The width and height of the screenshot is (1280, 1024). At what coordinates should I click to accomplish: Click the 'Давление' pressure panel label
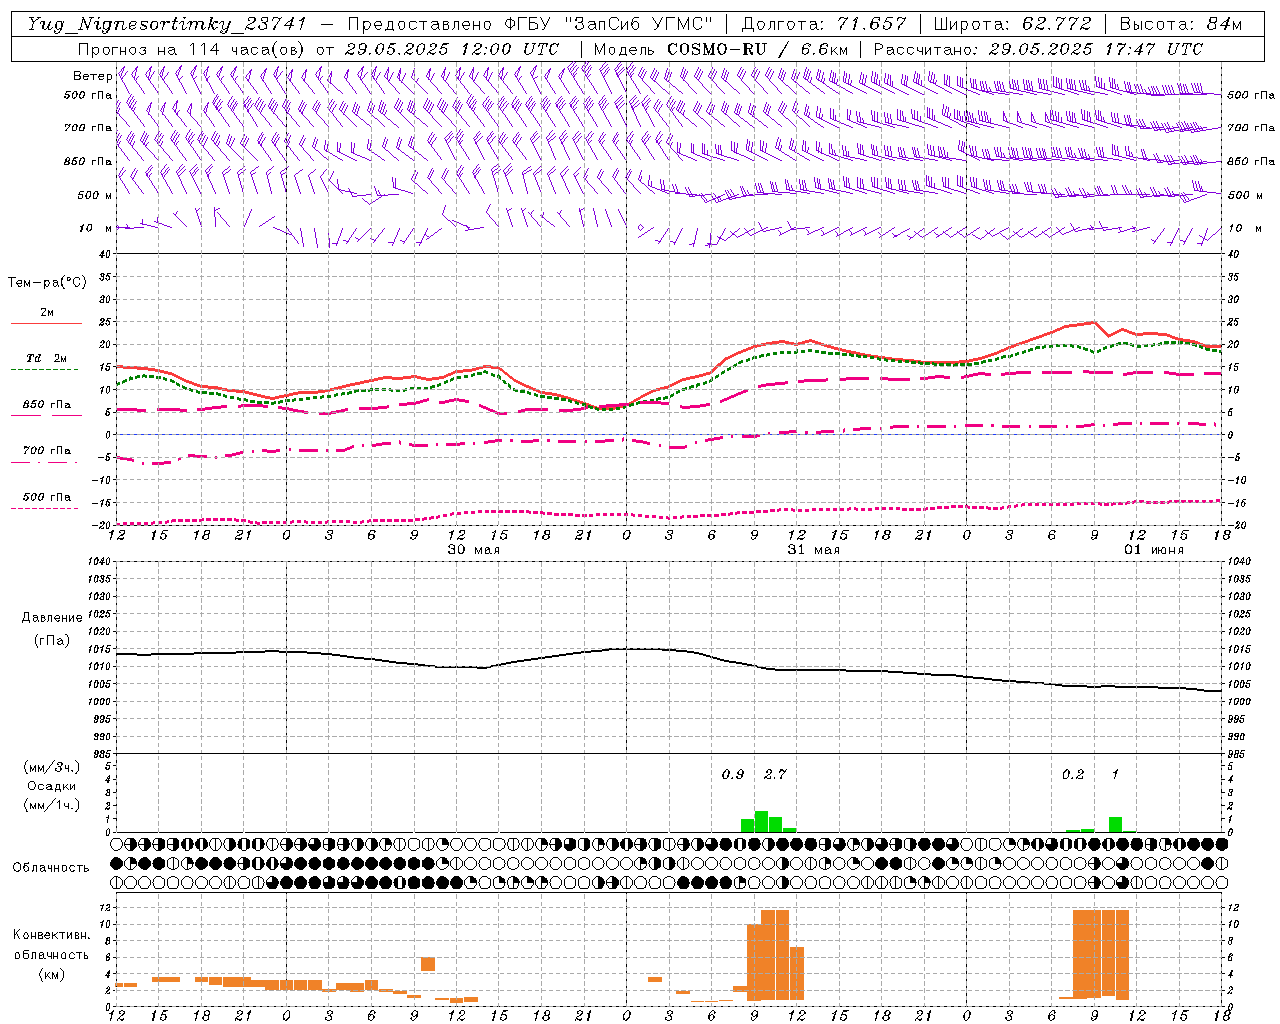tap(52, 618)
